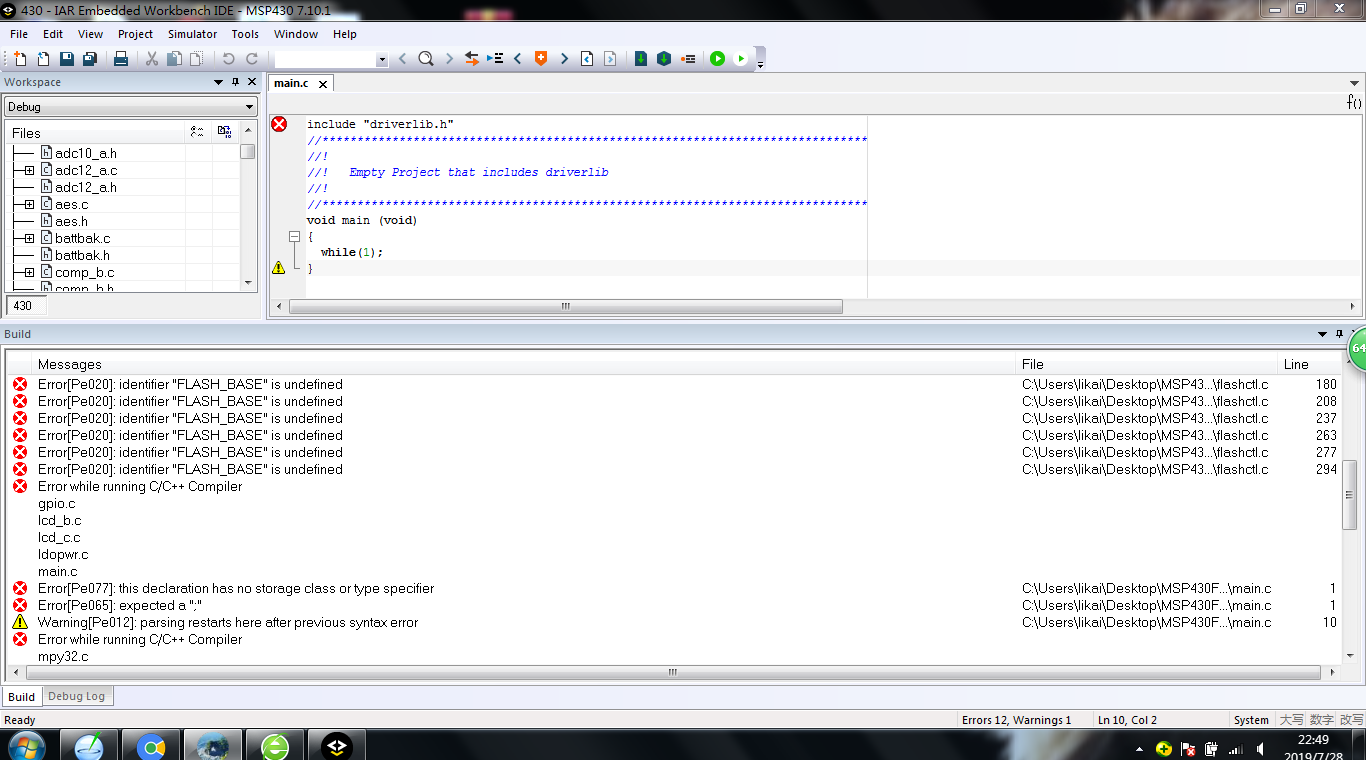Click the Redo toolbar icon
This screenshot has height=760, width=1366.
[x=252, y=59]
